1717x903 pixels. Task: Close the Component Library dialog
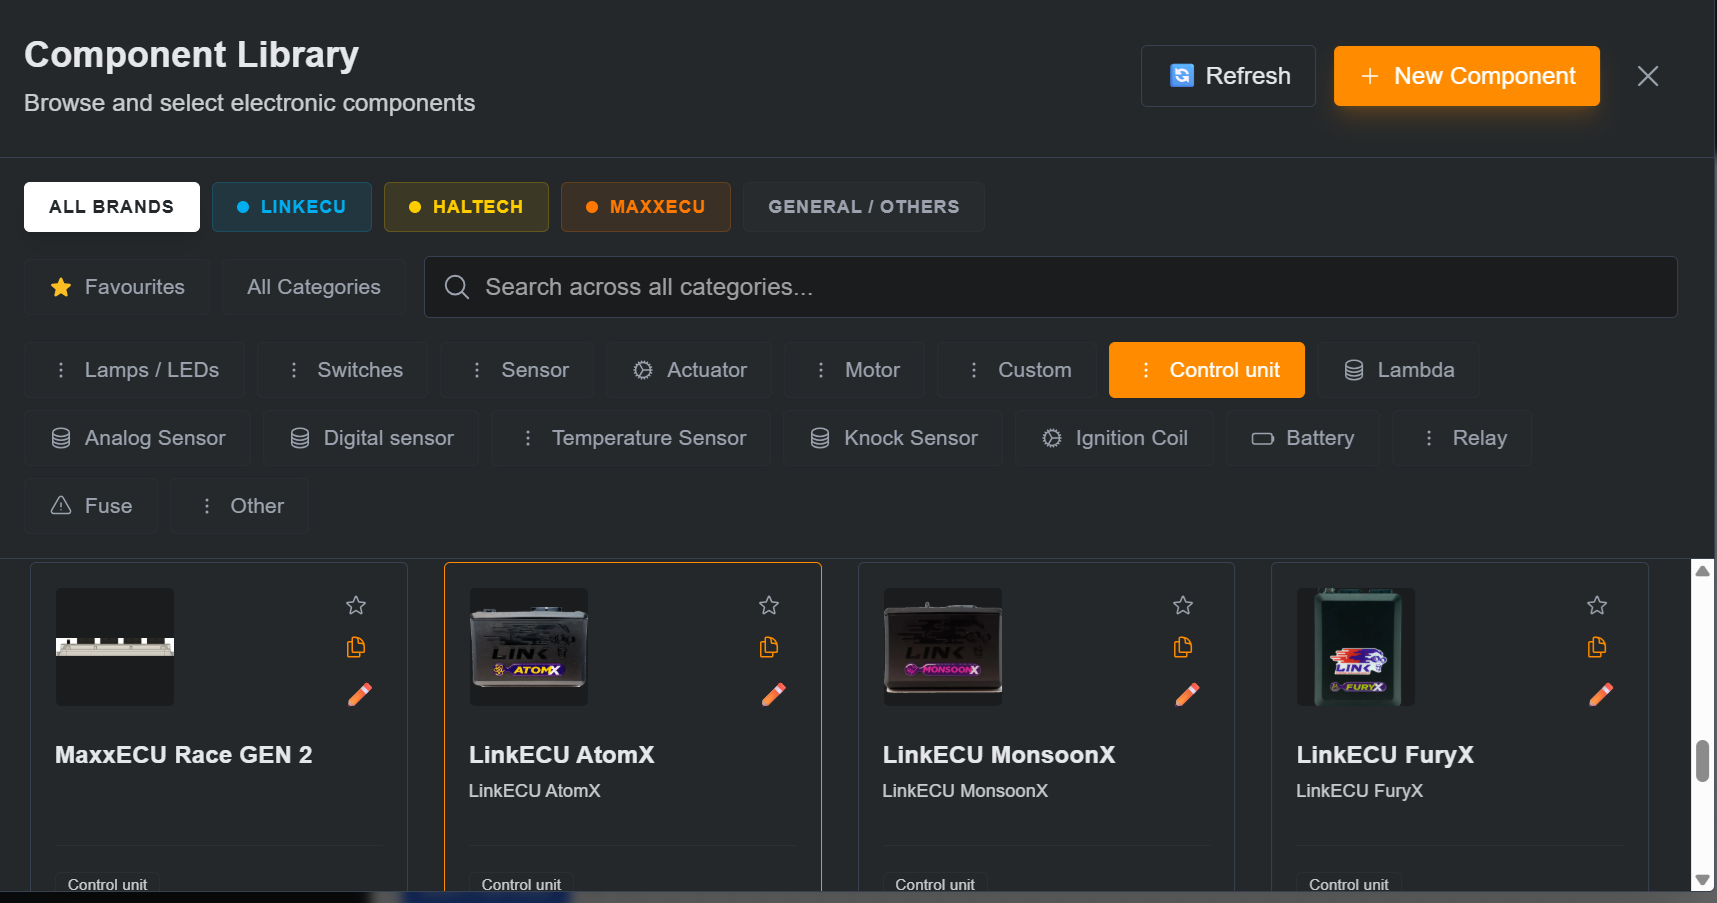tap(1648, 76)
